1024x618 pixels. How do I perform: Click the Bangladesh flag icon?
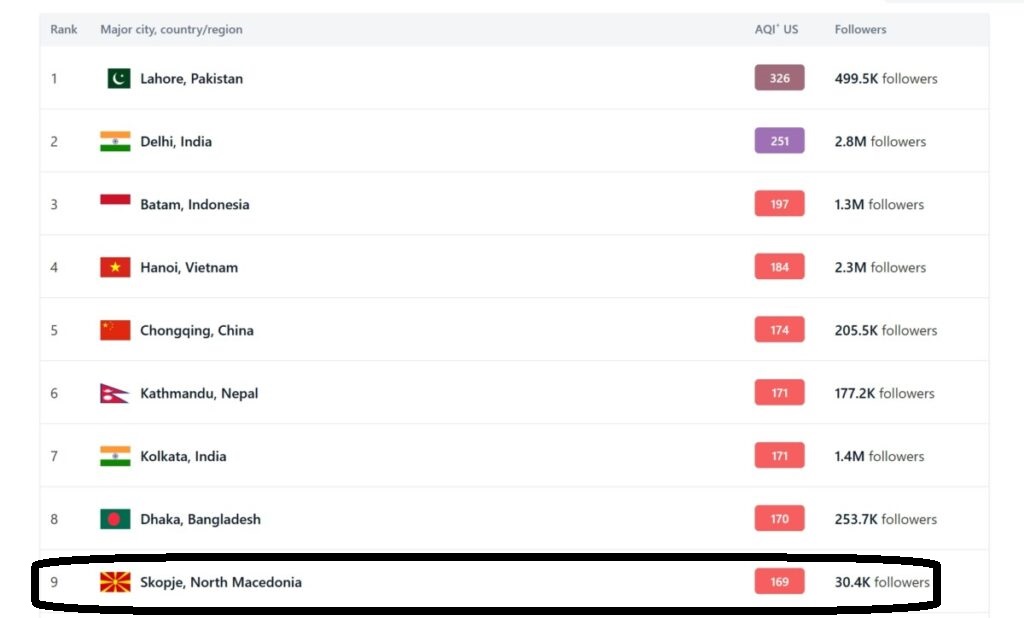coord(115,519)
